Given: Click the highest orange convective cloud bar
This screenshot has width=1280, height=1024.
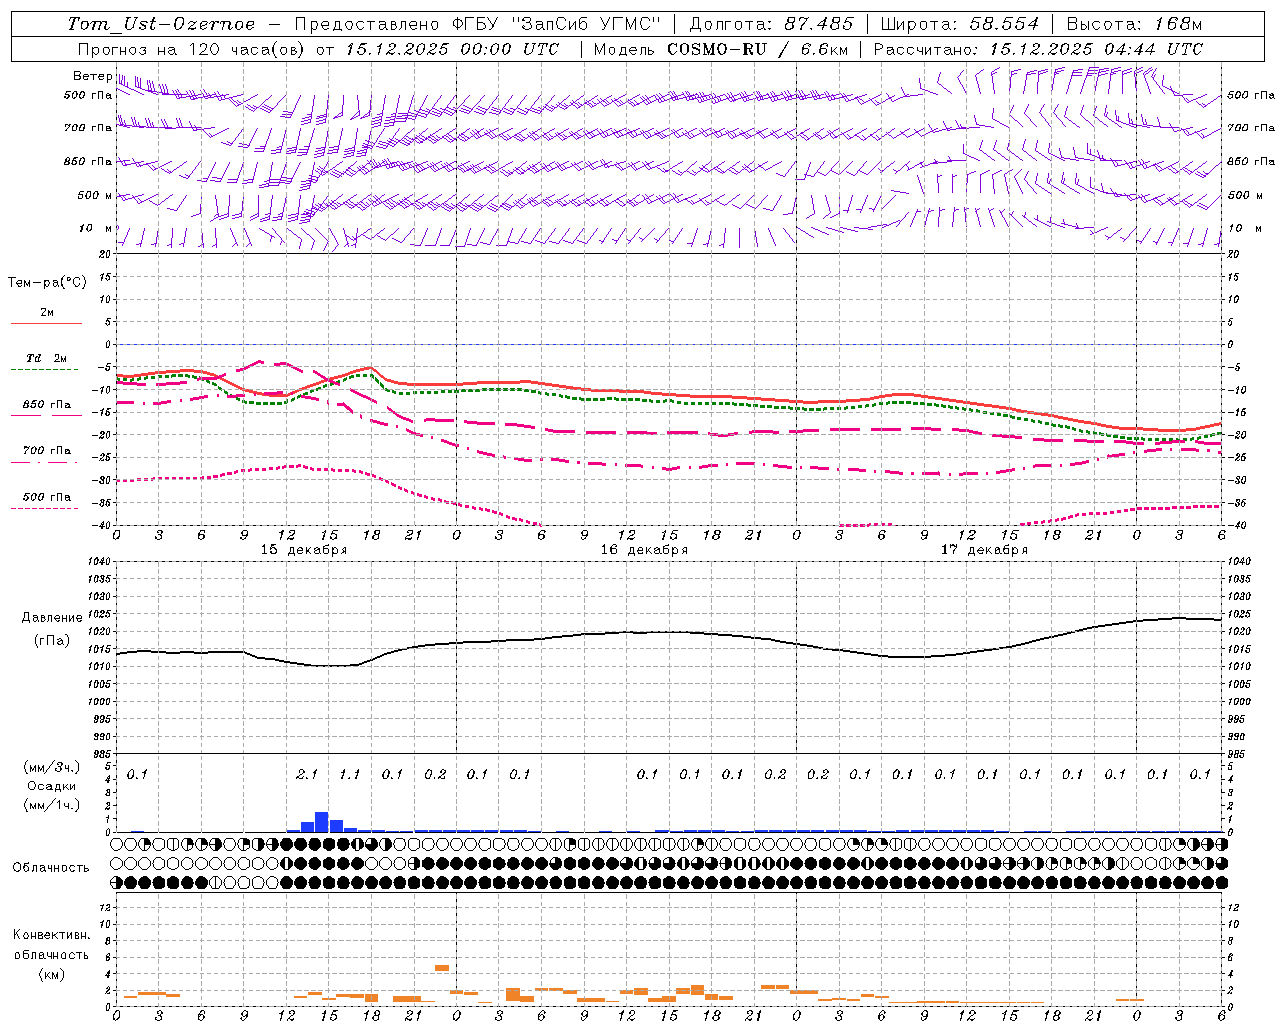Looking at the screenshot, I should [x=442, y=968].
